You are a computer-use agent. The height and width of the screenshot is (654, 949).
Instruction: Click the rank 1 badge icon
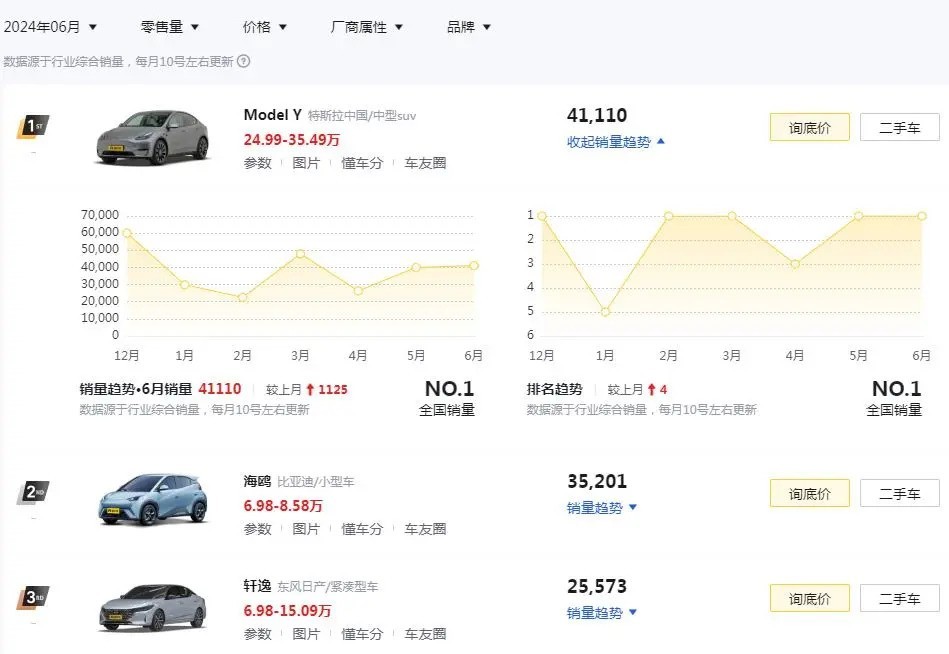click(x=32, y=126)
